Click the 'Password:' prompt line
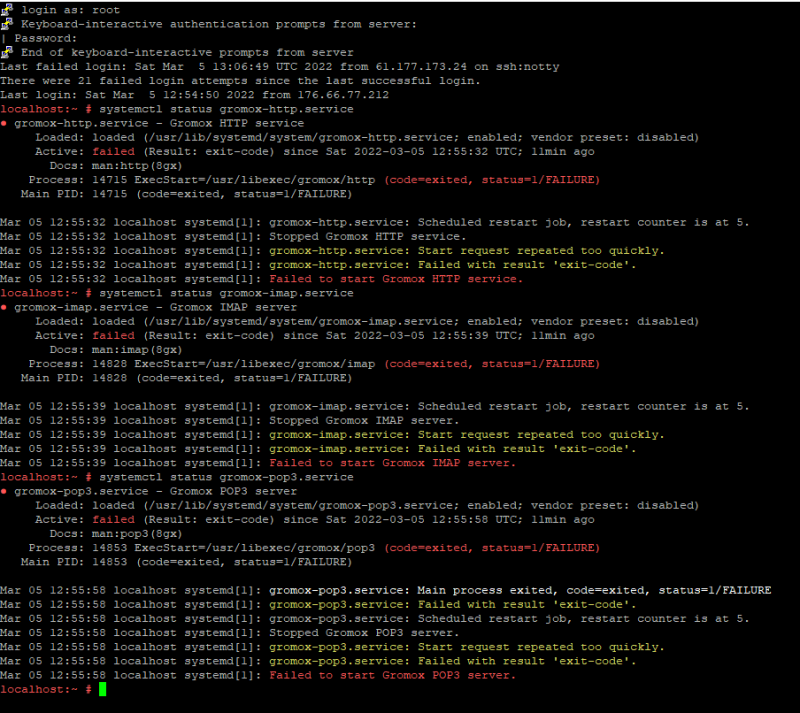800x713 pixels. (45, 37)
